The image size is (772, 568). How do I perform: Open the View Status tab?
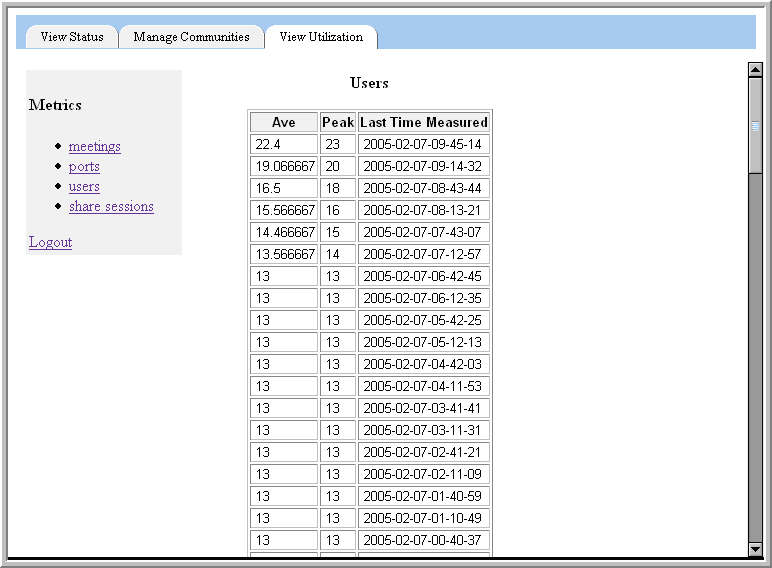coord(72,37)
